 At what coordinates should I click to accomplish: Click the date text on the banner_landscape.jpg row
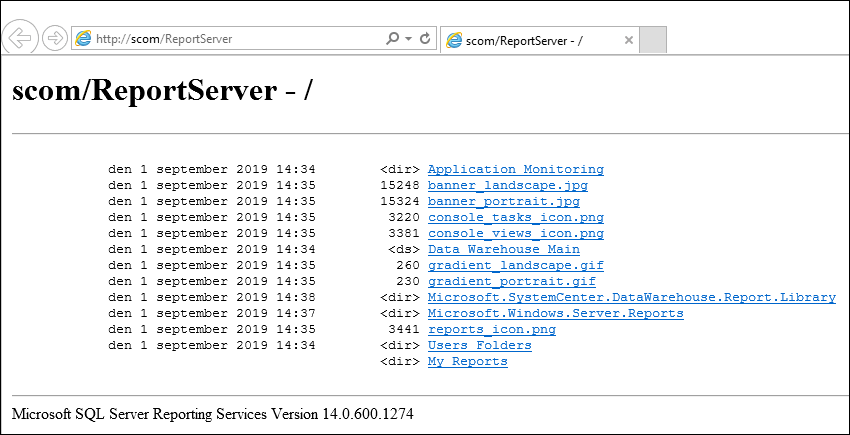pos(212,185)
